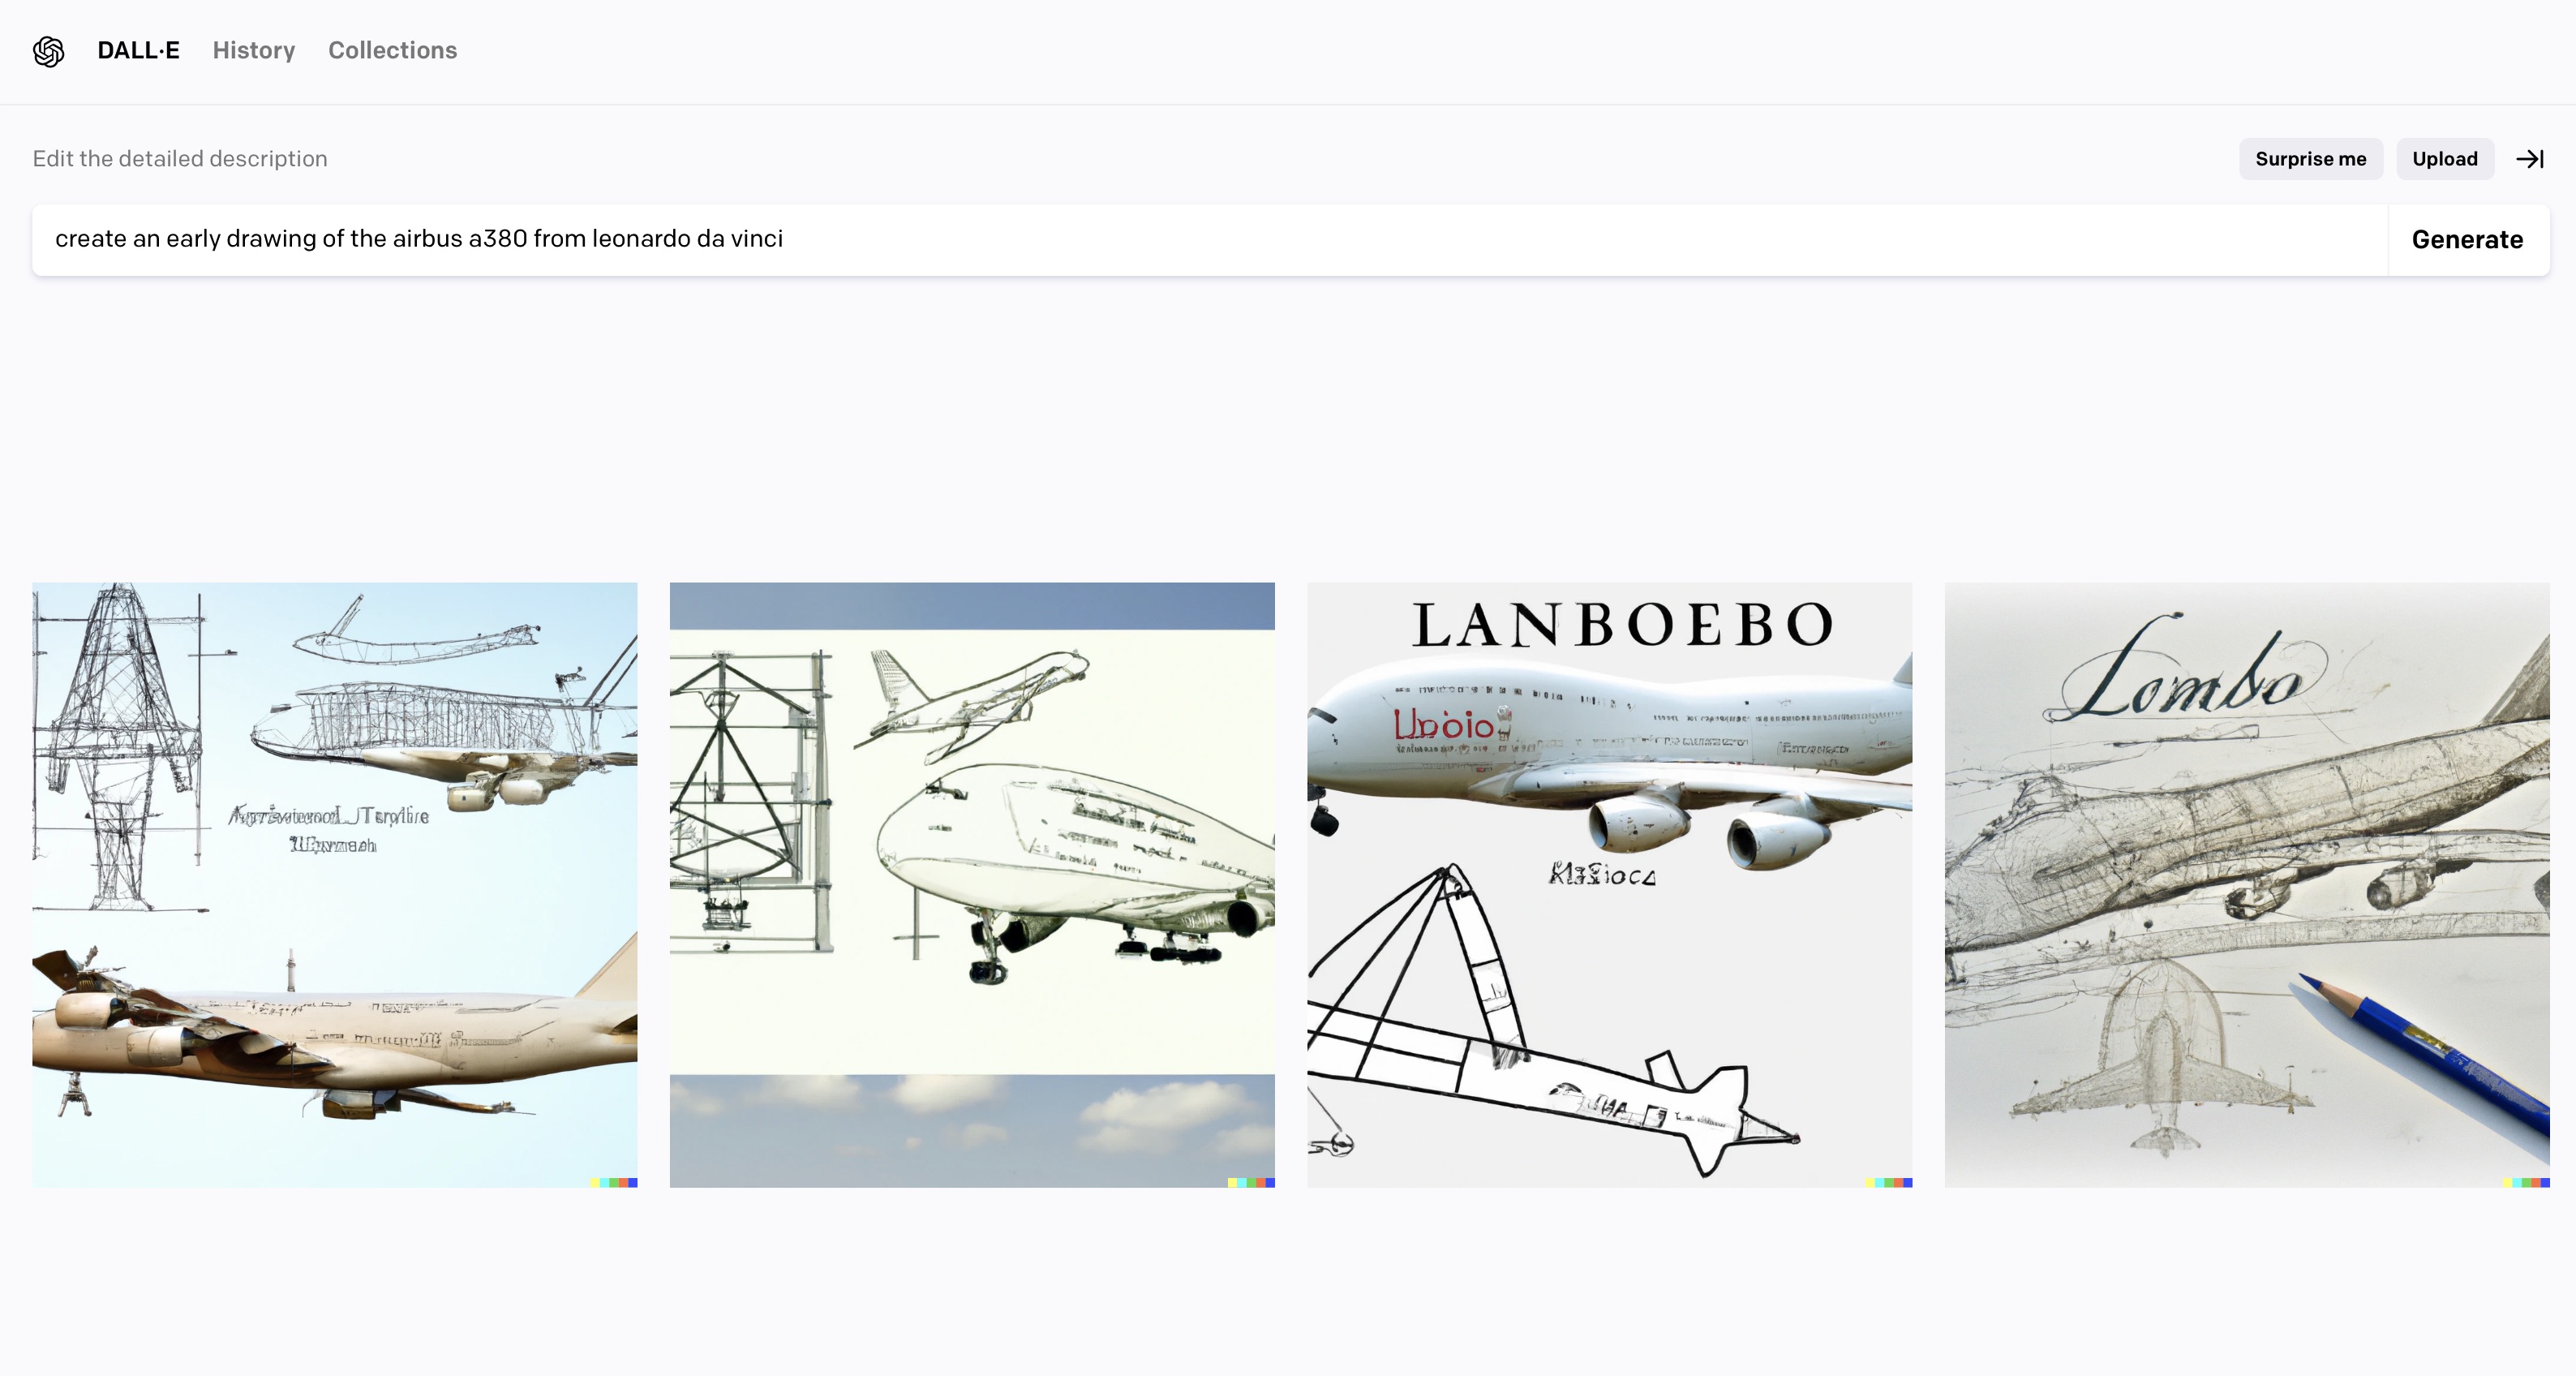Click the Upload button
Image resolution: width=2576 pixels, height=1376 pixels.
pyautogui.click(x=2444, y=159)
